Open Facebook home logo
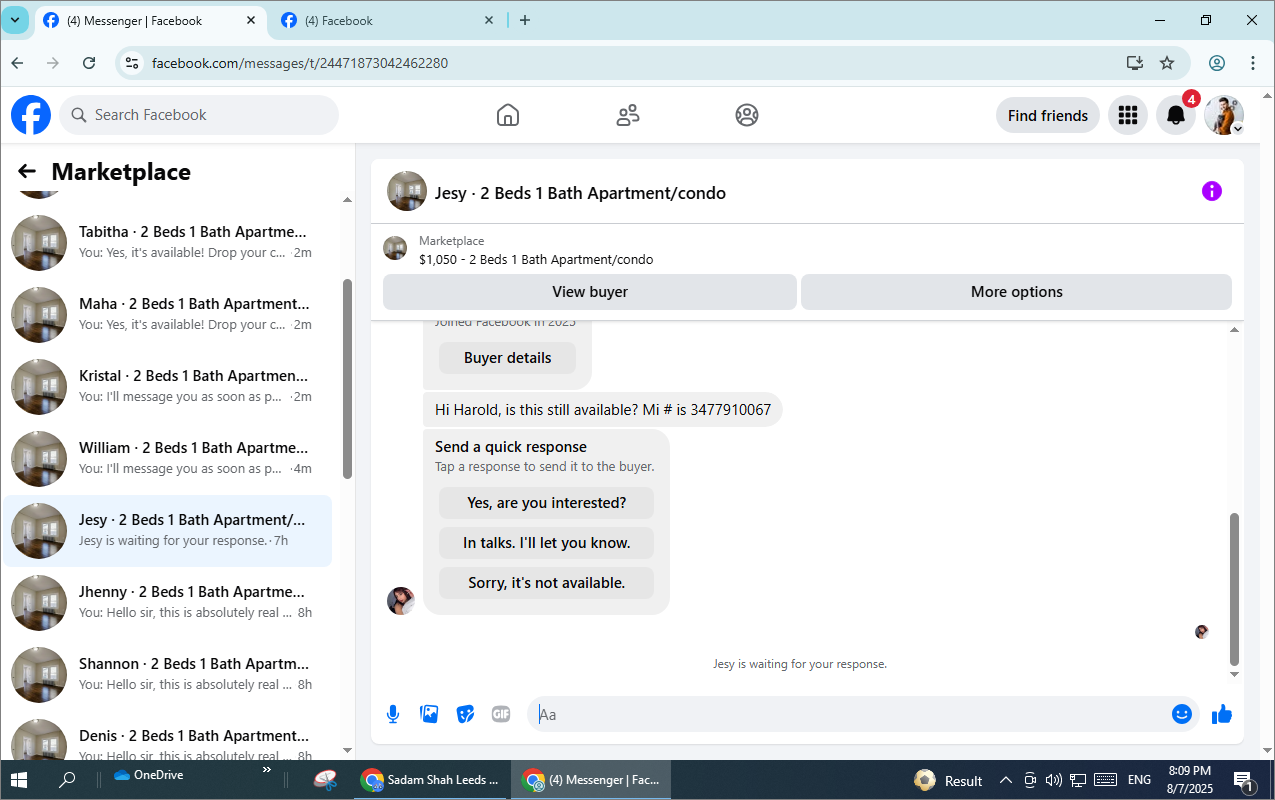The image size is (1275, 800). [x=31, y=115]
